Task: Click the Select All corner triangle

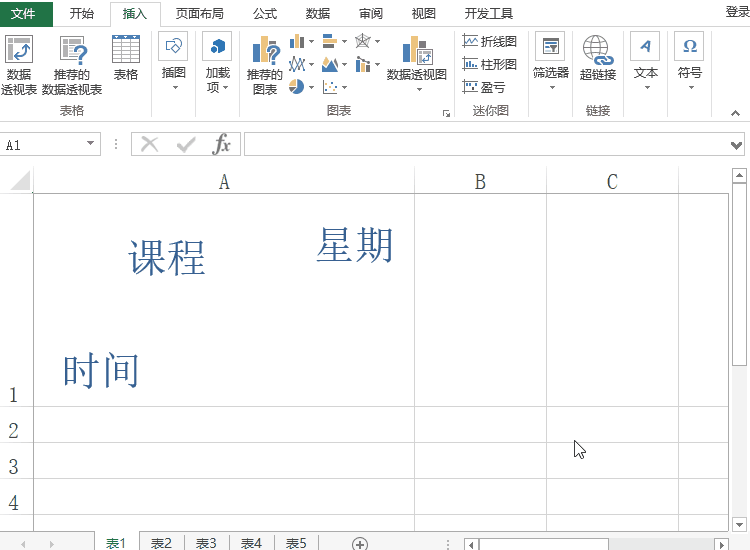Action: pos(20,181)
